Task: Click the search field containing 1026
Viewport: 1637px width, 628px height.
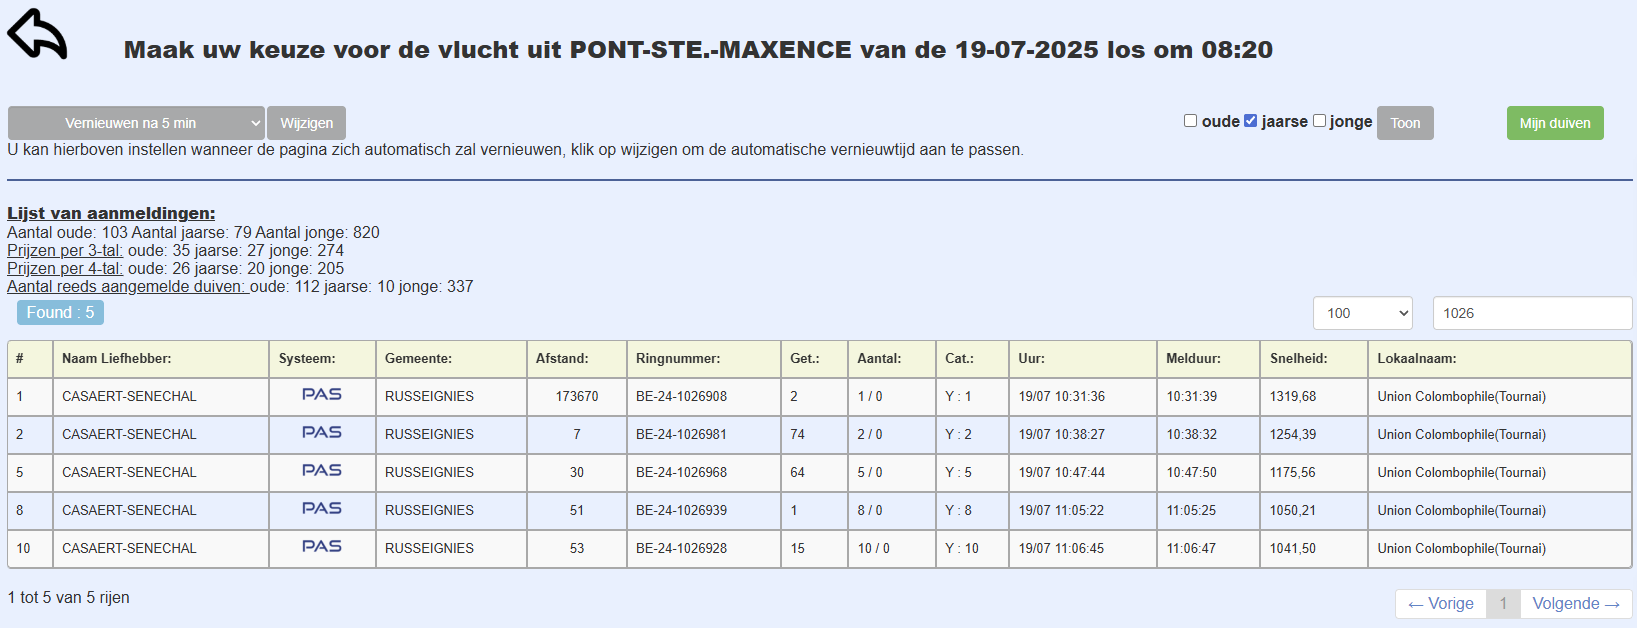Action: (x=1531, y=313)
